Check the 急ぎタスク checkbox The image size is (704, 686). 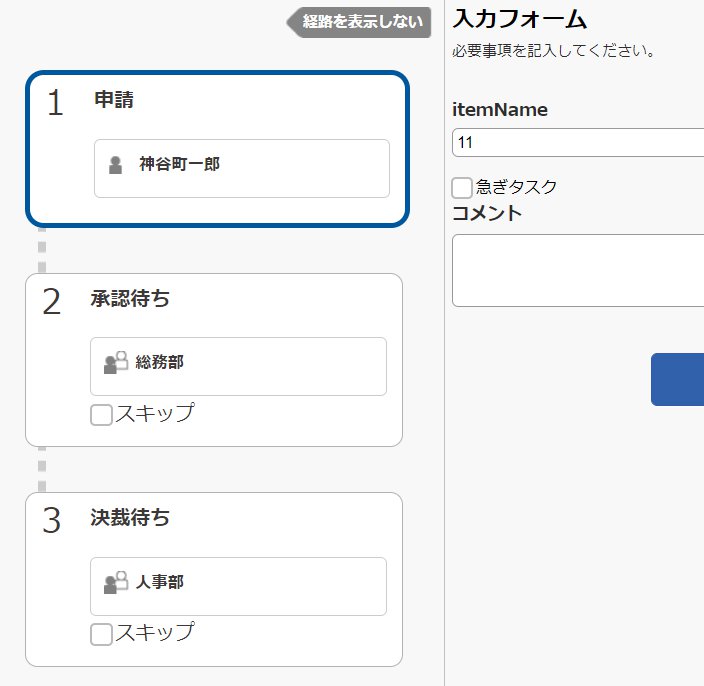(x=462, y=188)
